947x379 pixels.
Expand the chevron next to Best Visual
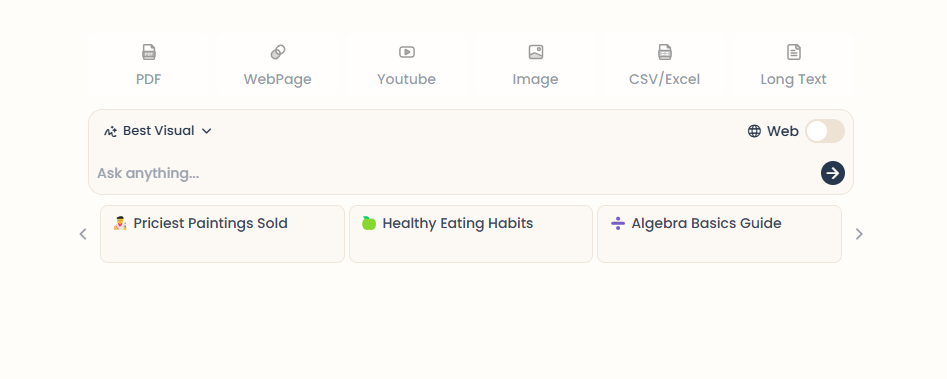pos(207,131)
